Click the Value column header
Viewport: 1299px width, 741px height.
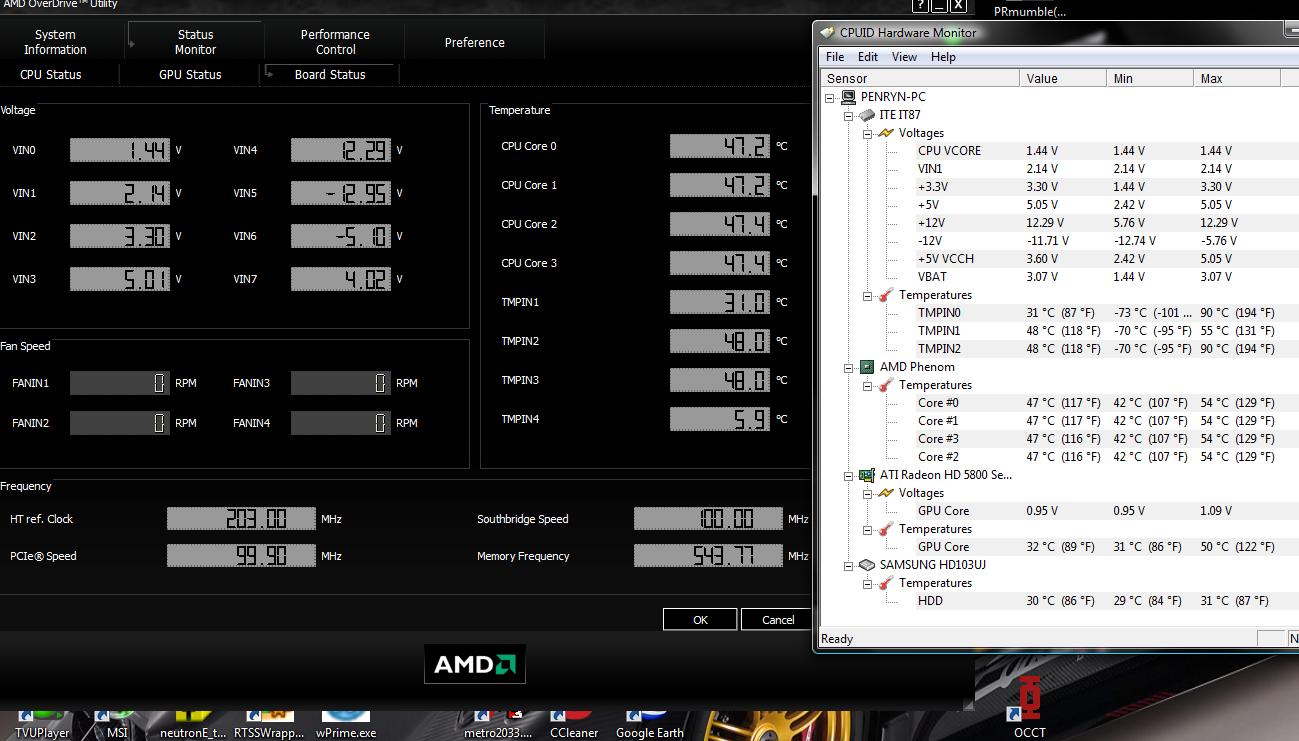click(x=1063, y=78)
